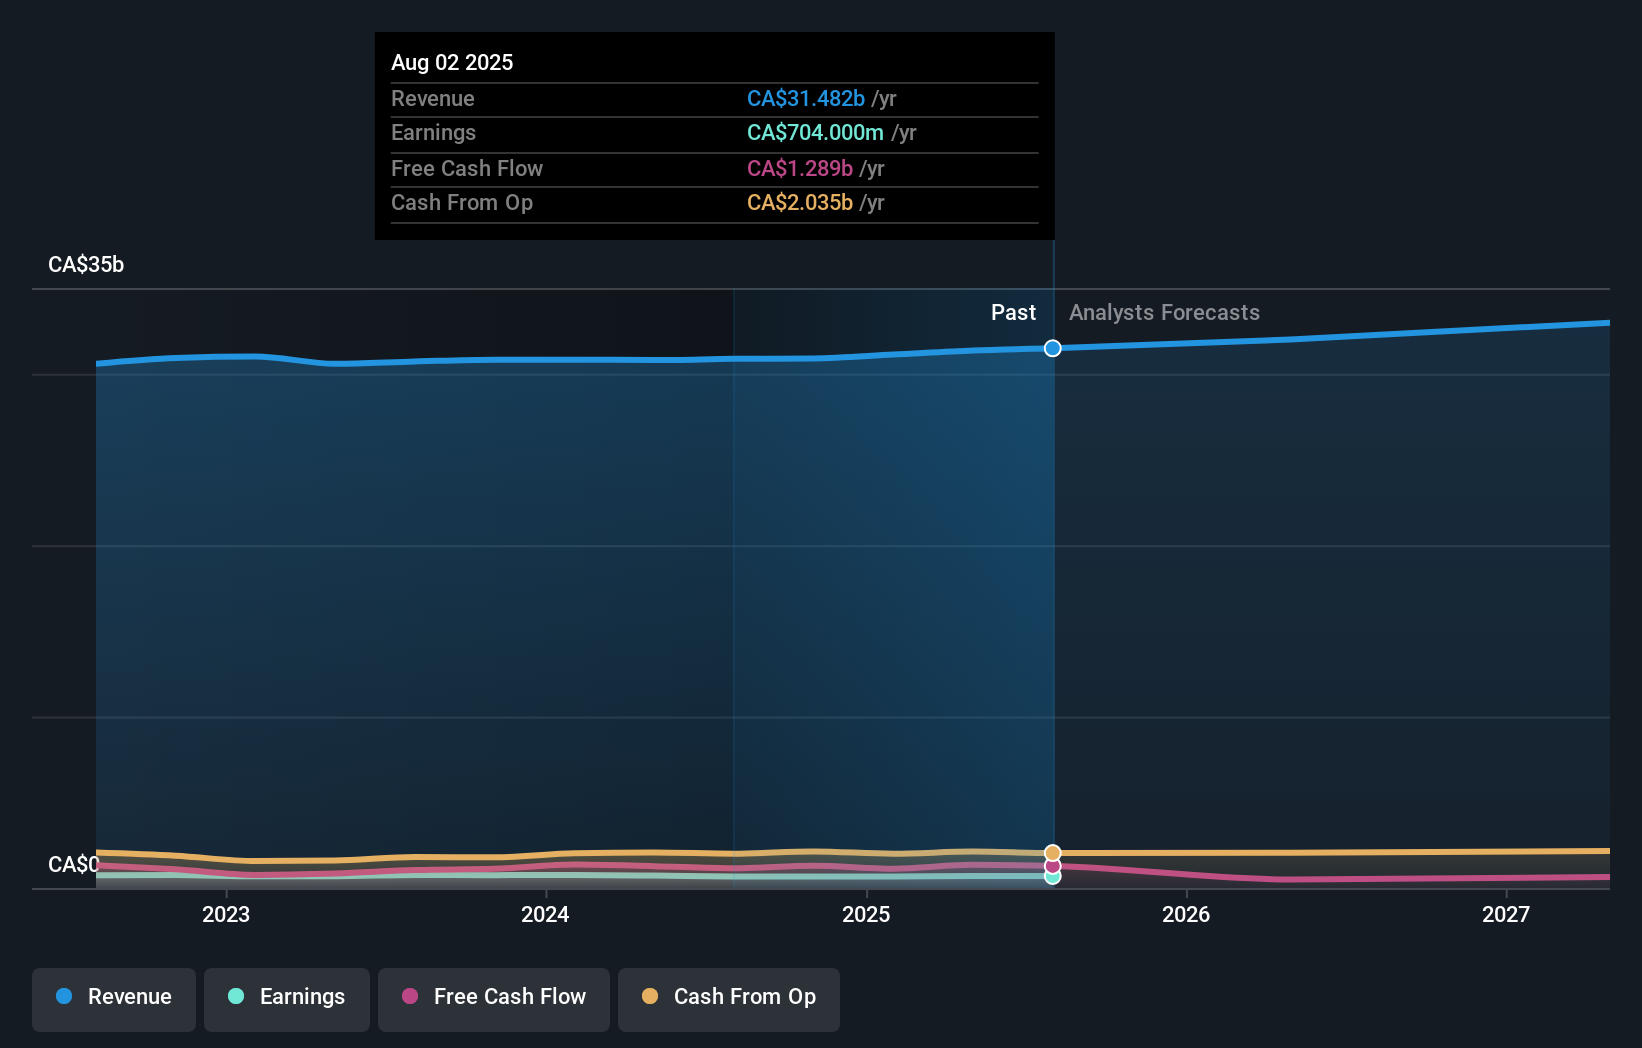Click the CA$31.482b Revenue value link
The width and height of the screenshot is (1642, 1048).
[x=805, y=98]
